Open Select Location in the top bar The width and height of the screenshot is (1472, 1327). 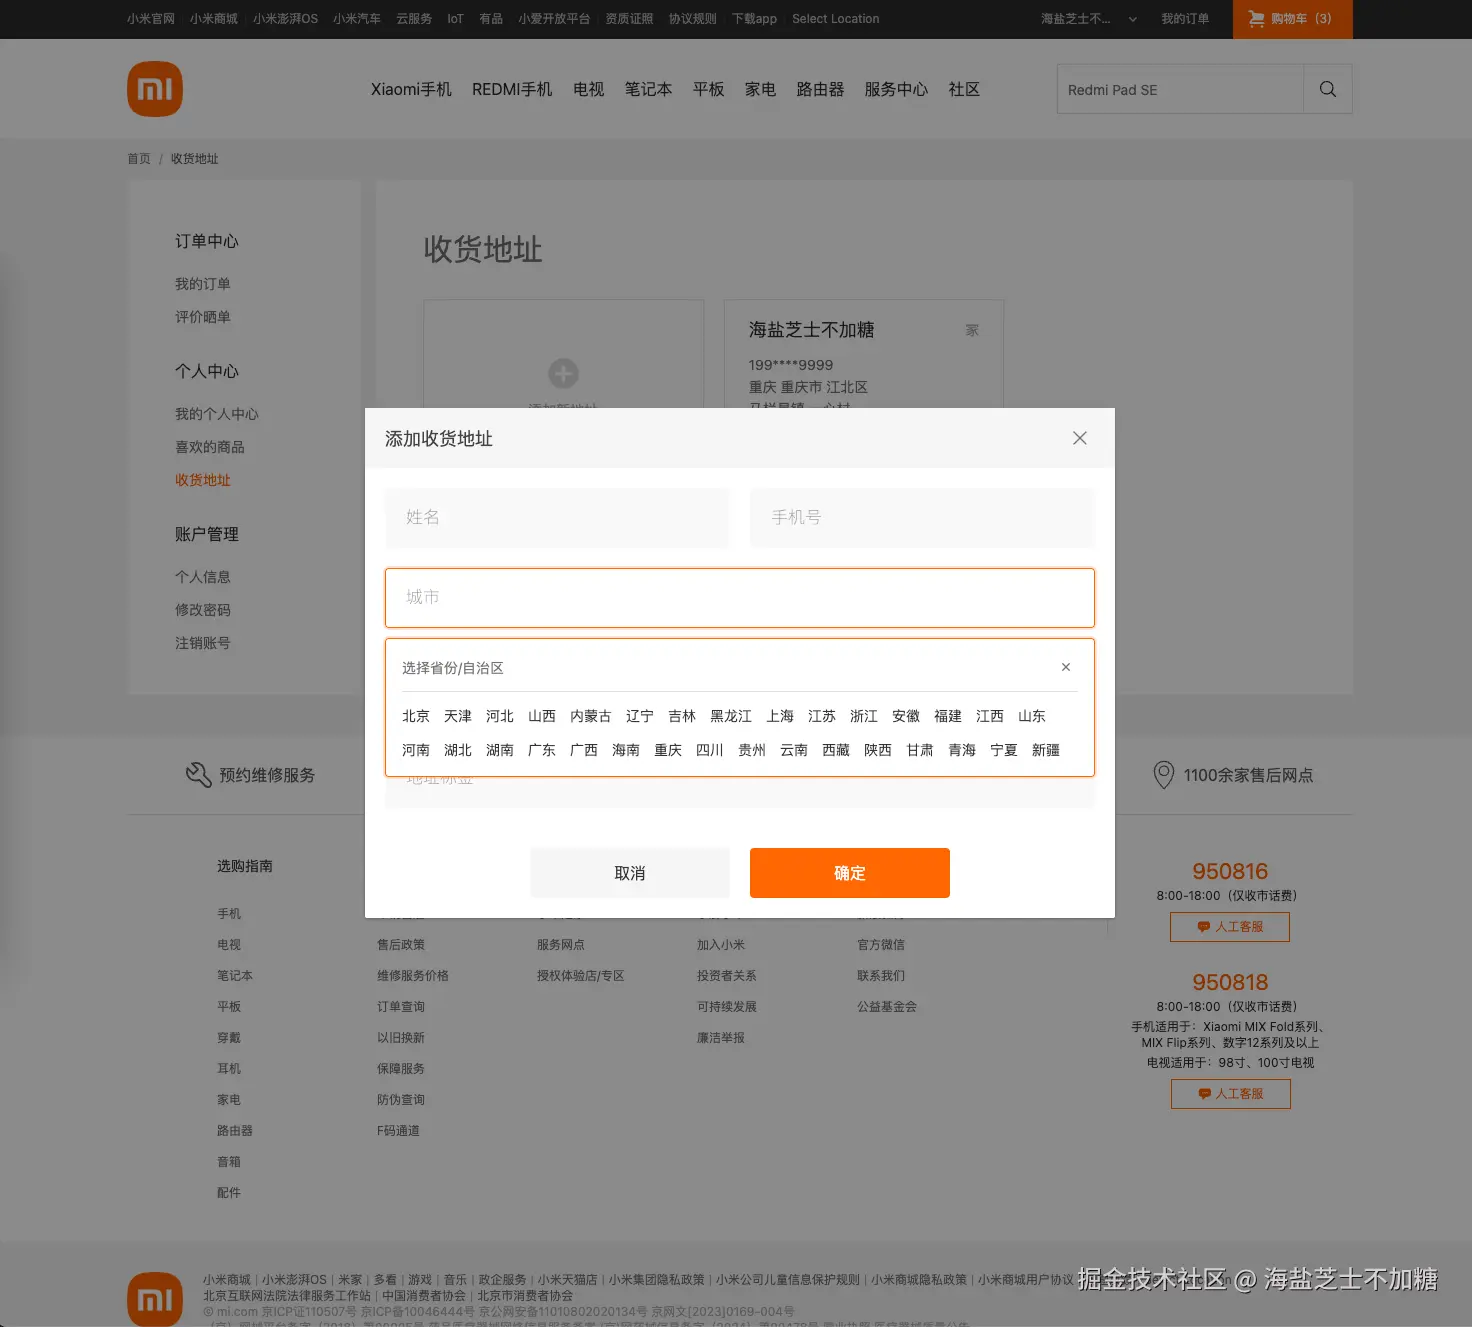tap(835, 19)
